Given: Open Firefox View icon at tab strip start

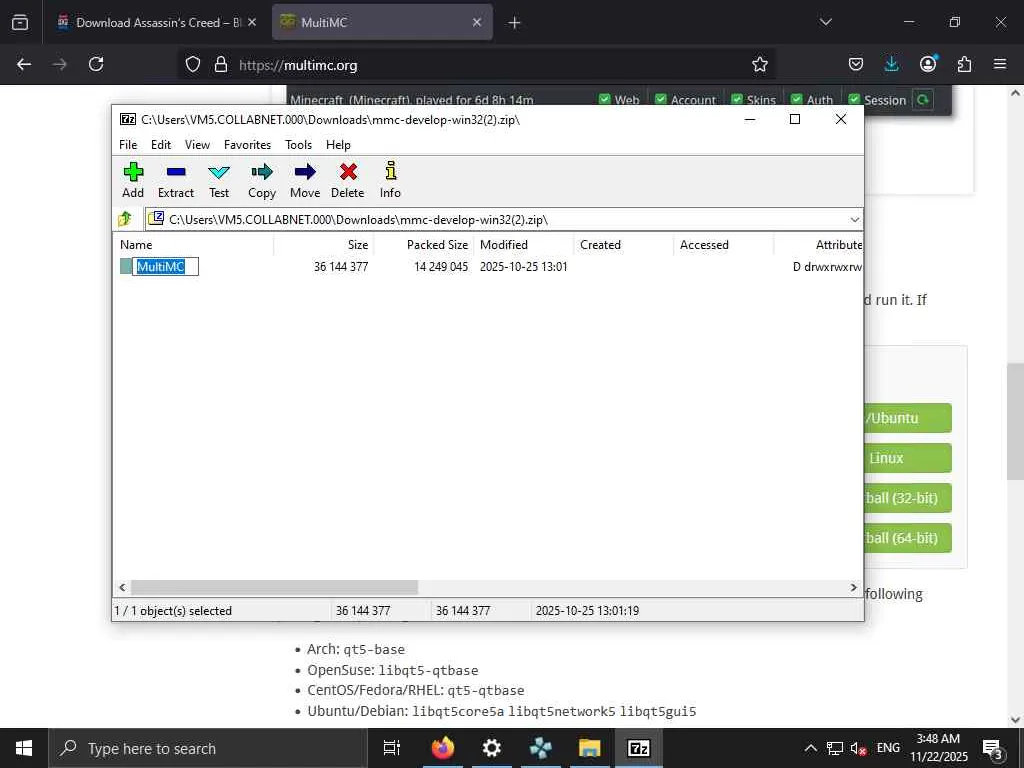Looking at the screenshot, I should point(20,22).
